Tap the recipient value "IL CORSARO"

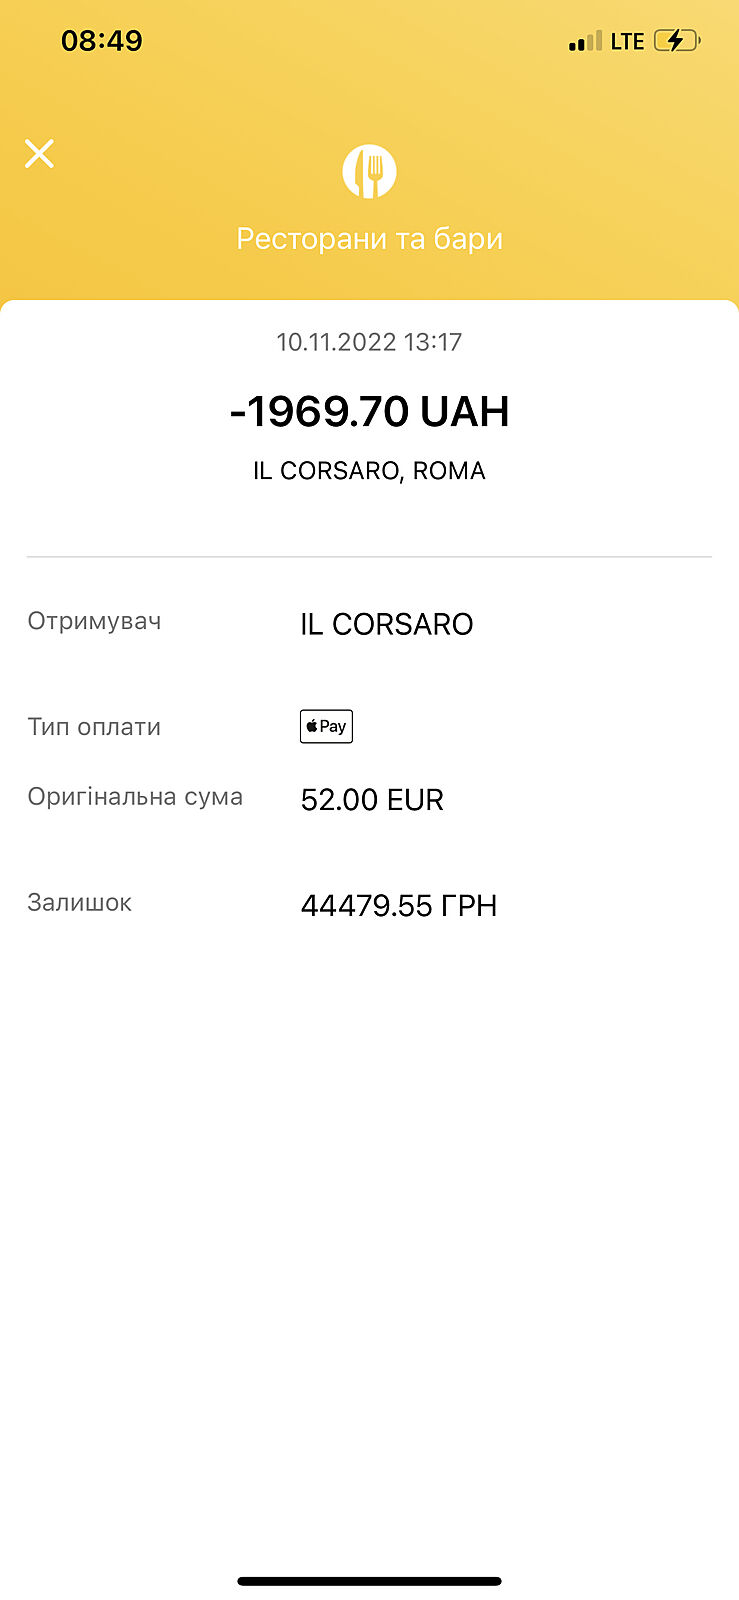pyautogui.click(x=386, y=624)
